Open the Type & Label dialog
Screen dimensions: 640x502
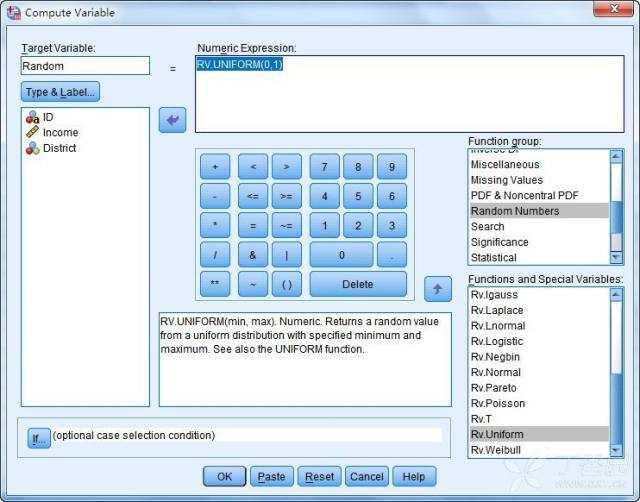point(60,92)
